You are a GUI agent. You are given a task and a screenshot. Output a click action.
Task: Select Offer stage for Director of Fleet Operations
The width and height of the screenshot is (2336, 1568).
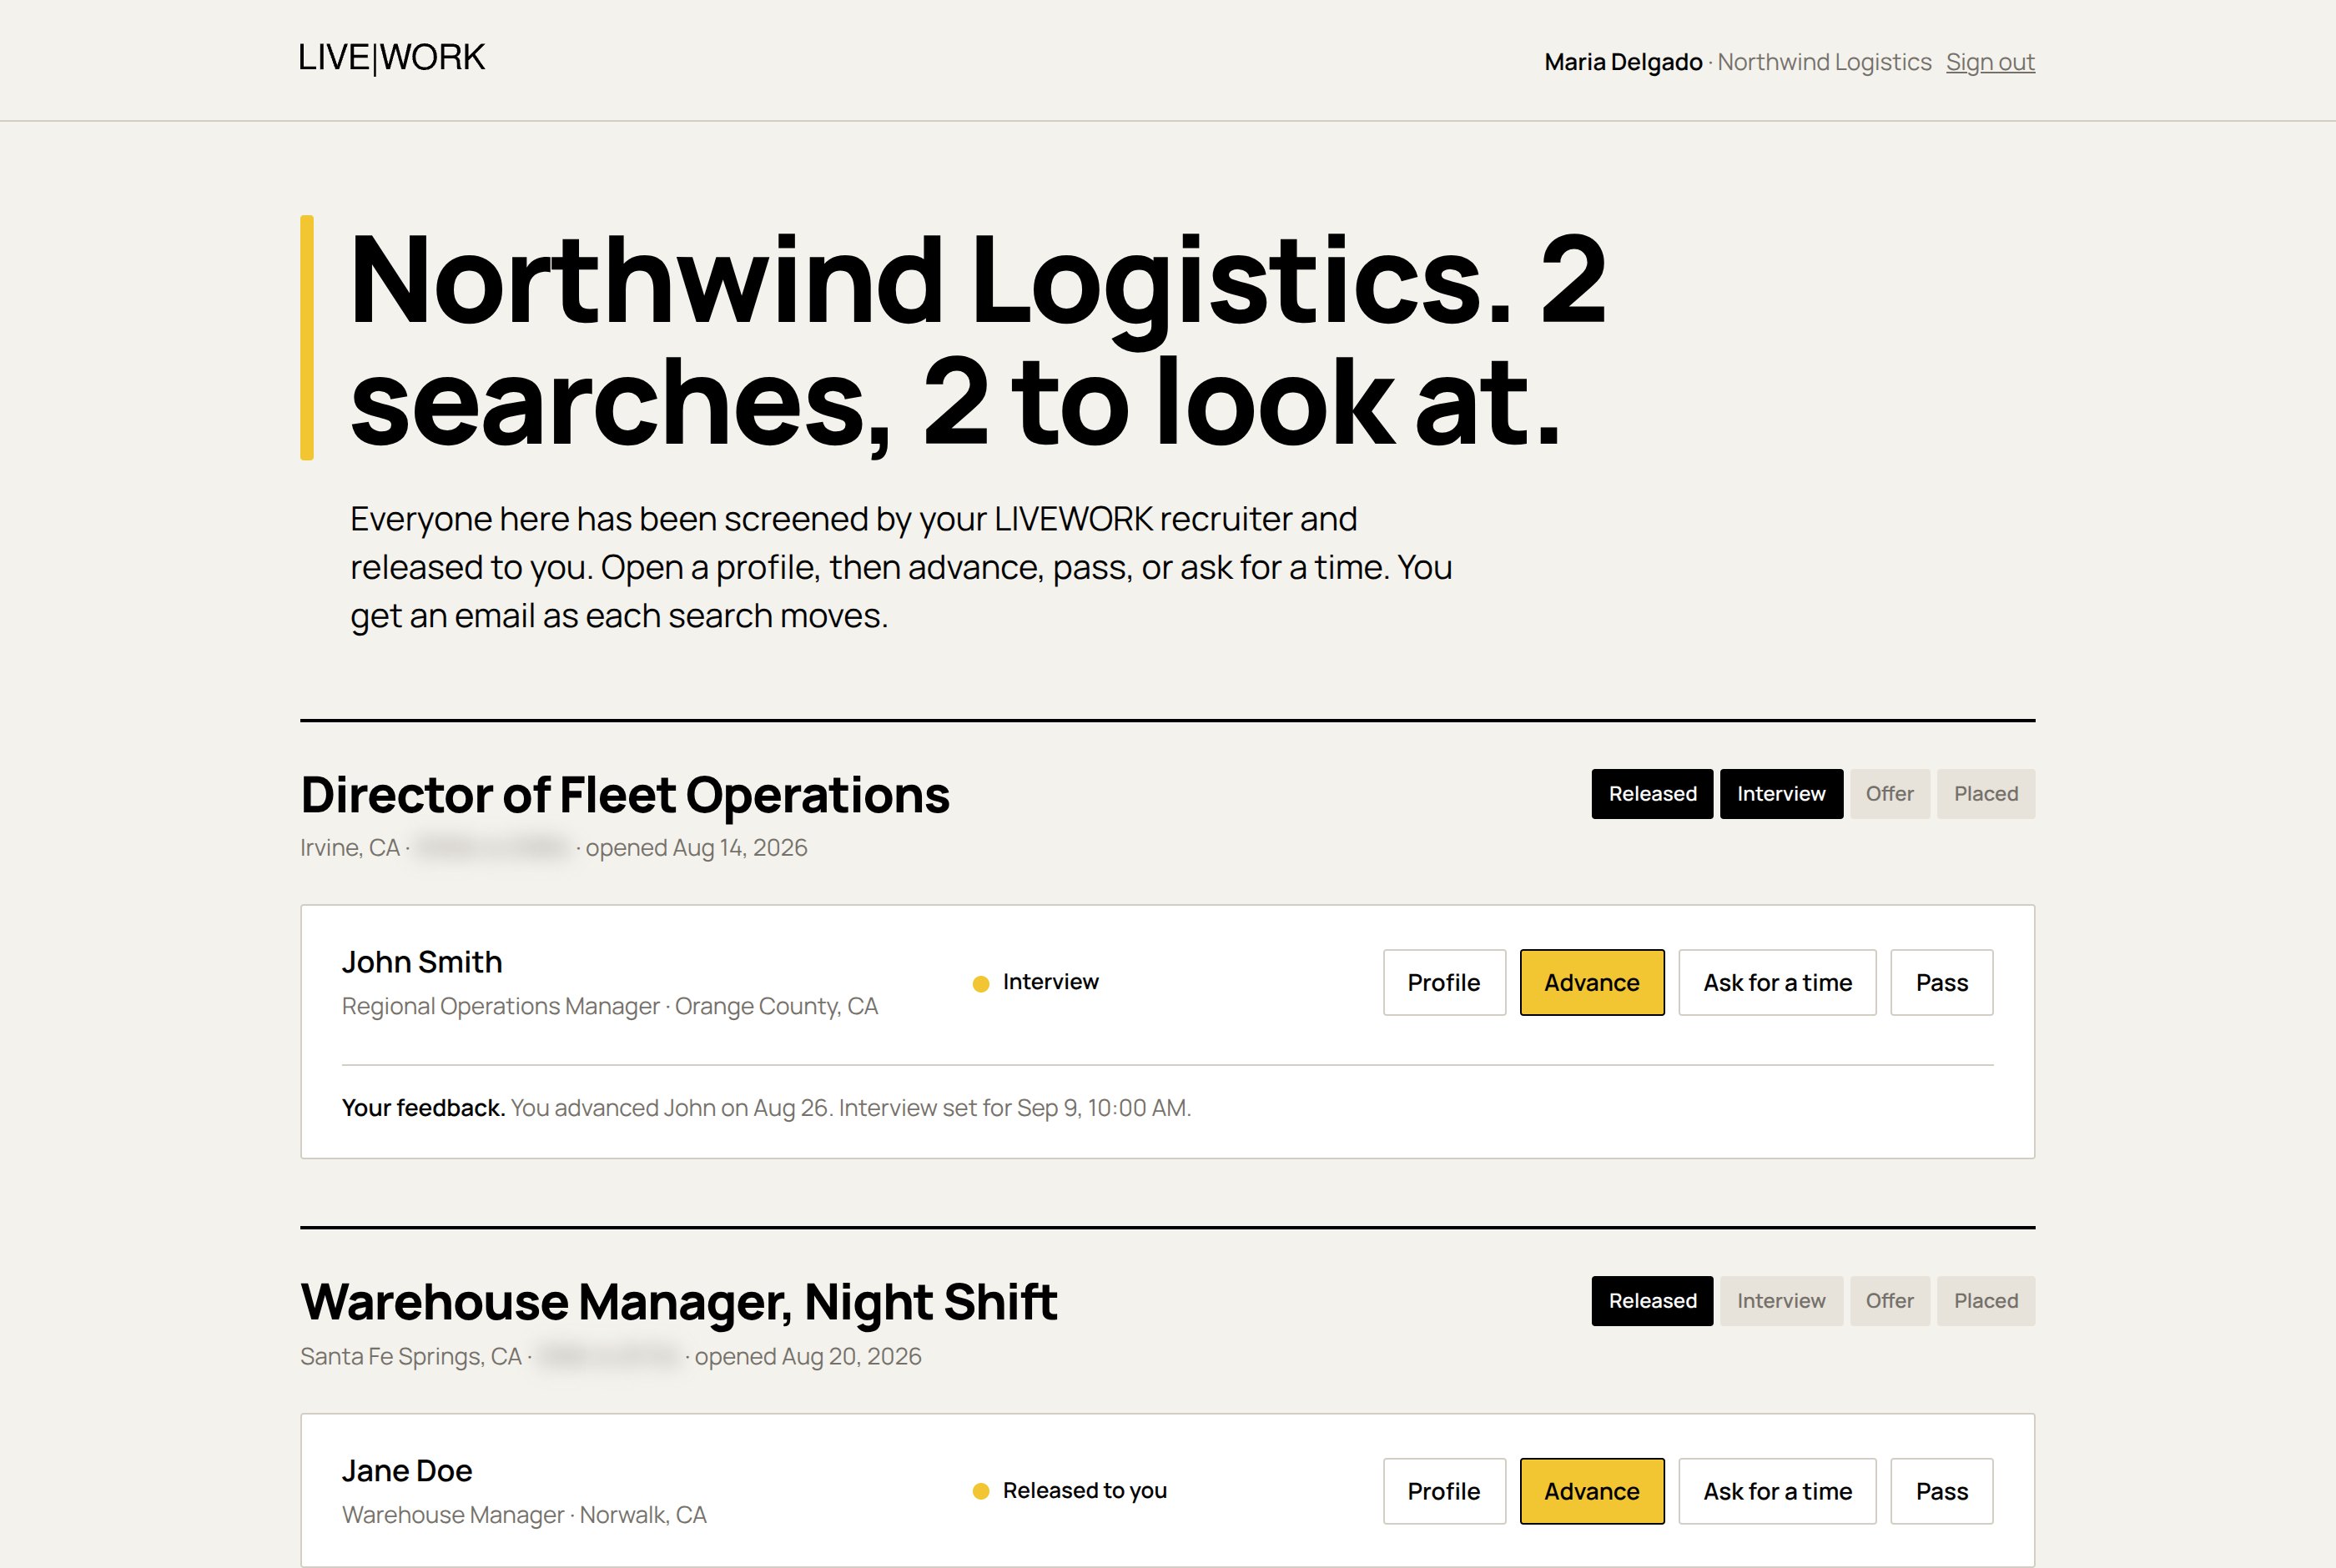pyautogui.click(x=1889, y=794)
